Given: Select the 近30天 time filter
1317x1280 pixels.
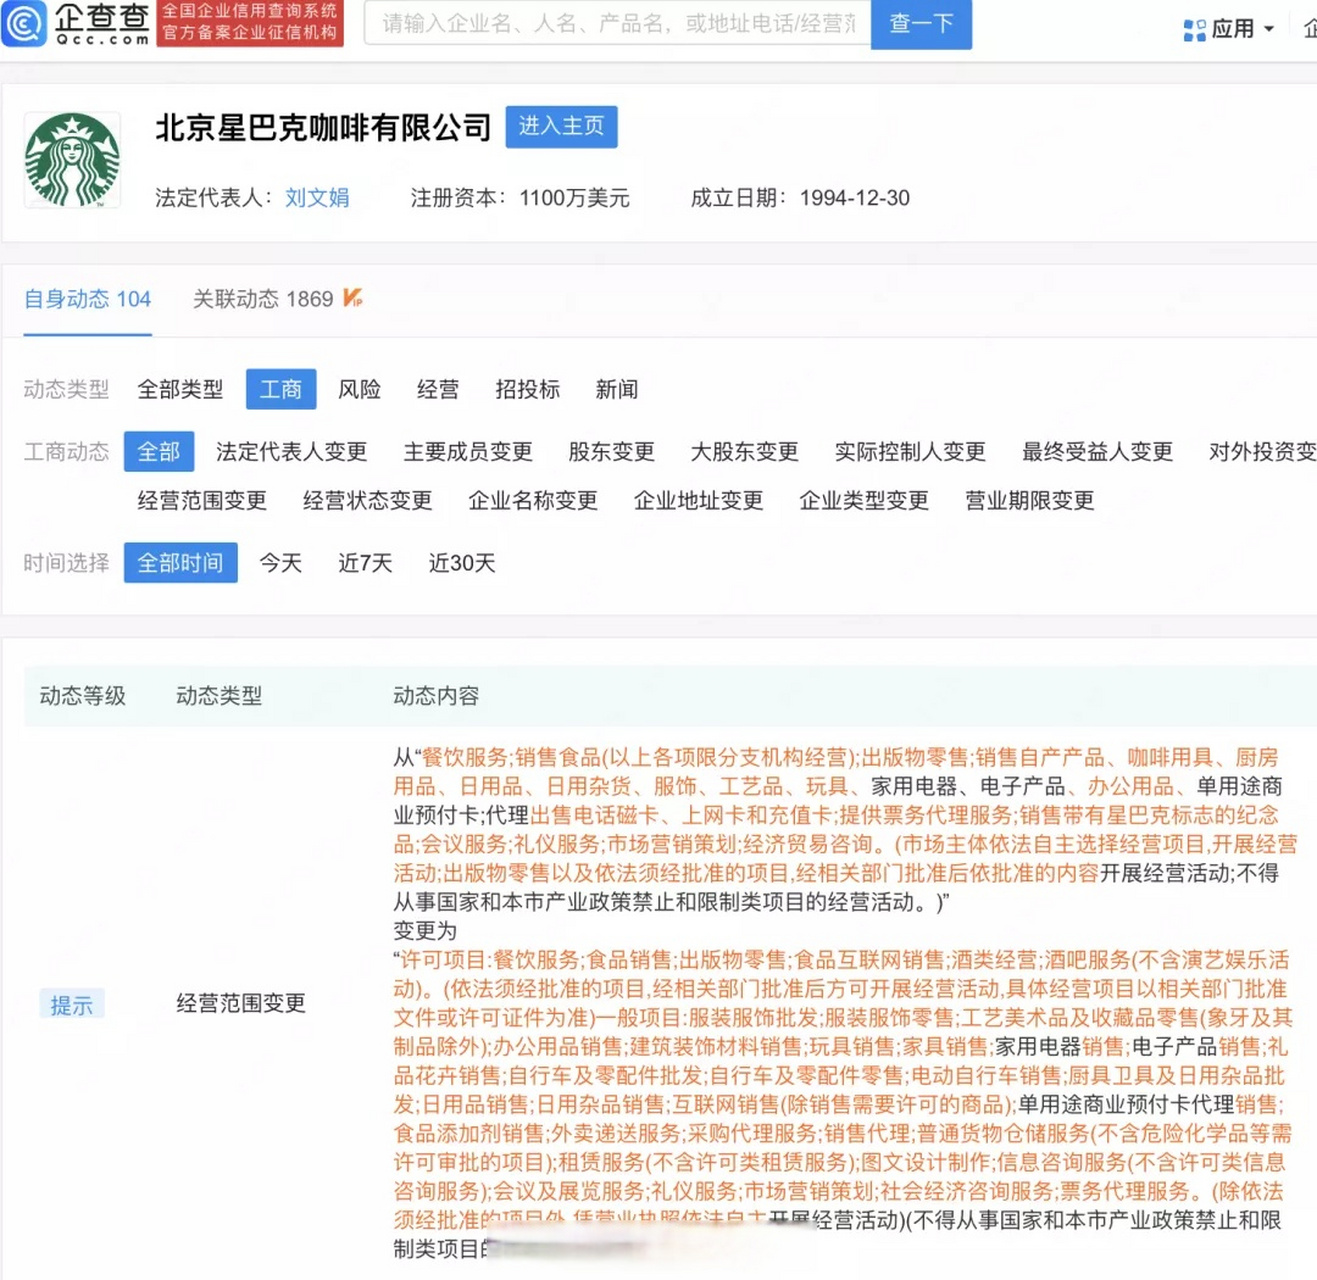Looking at the screenshot, I should tap(461, 563).
